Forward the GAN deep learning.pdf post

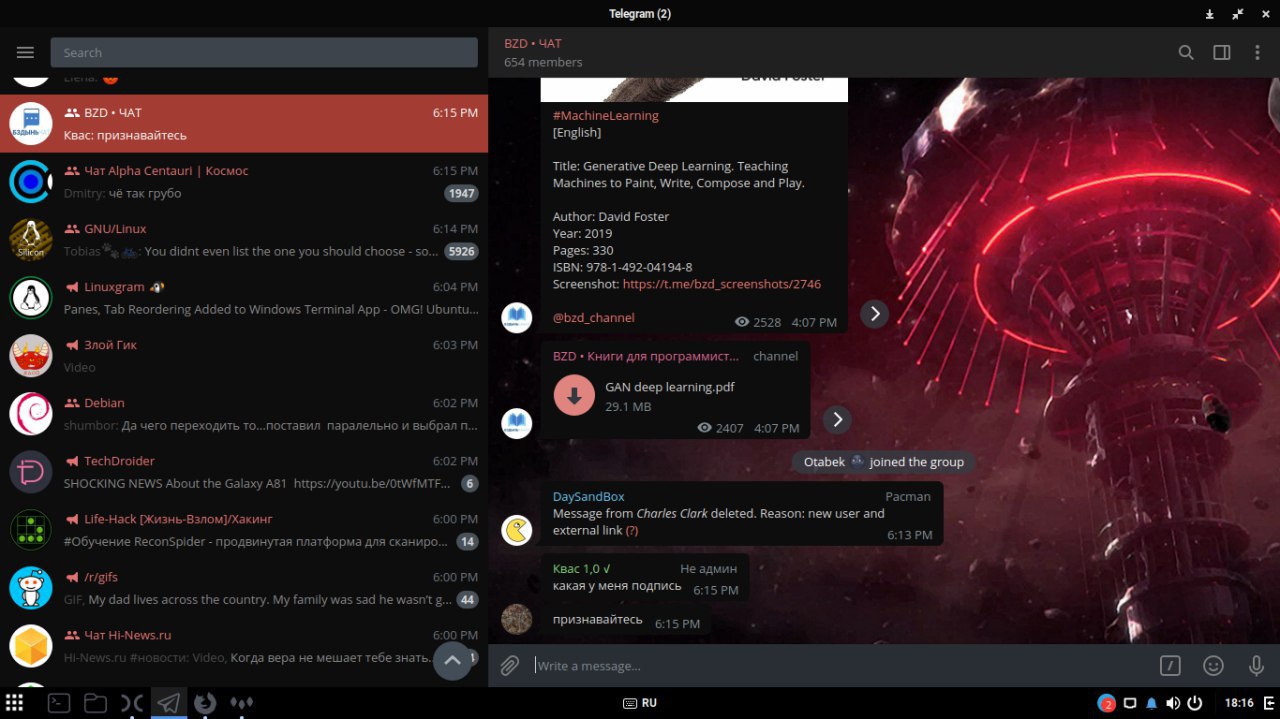(x=837, y=420)
